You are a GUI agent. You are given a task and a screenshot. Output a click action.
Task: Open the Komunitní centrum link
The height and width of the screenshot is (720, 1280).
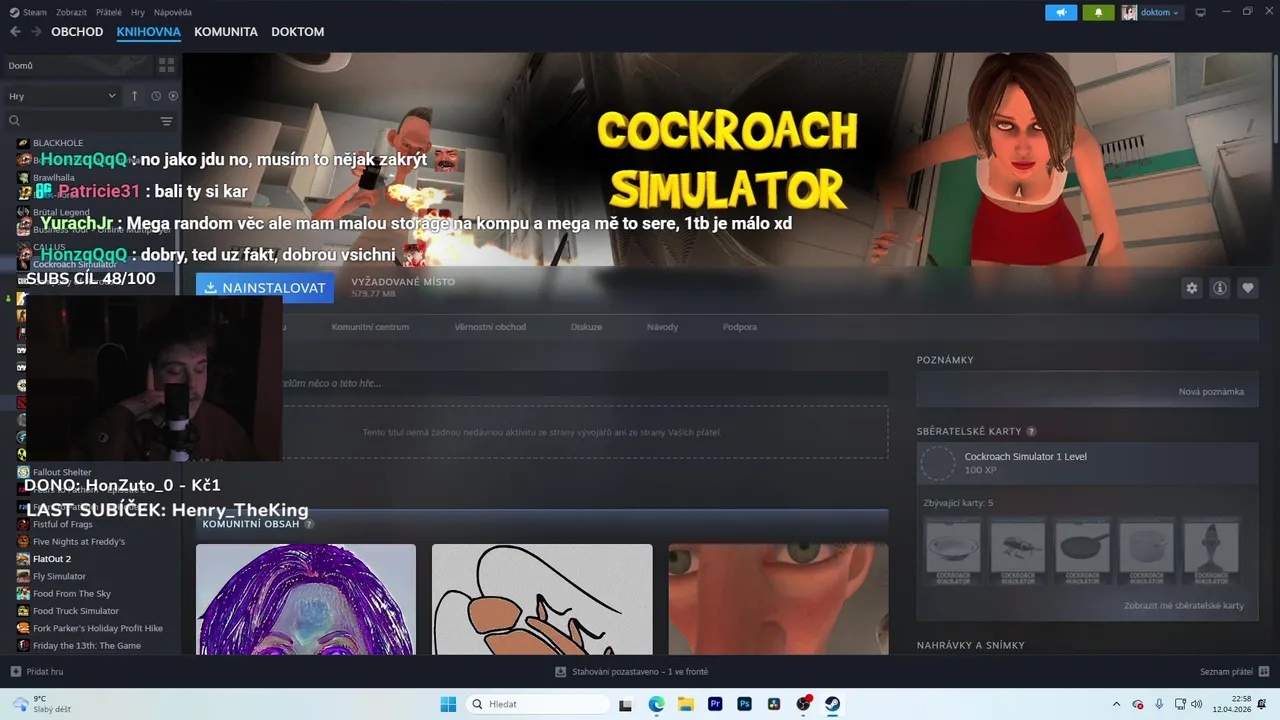370,327
